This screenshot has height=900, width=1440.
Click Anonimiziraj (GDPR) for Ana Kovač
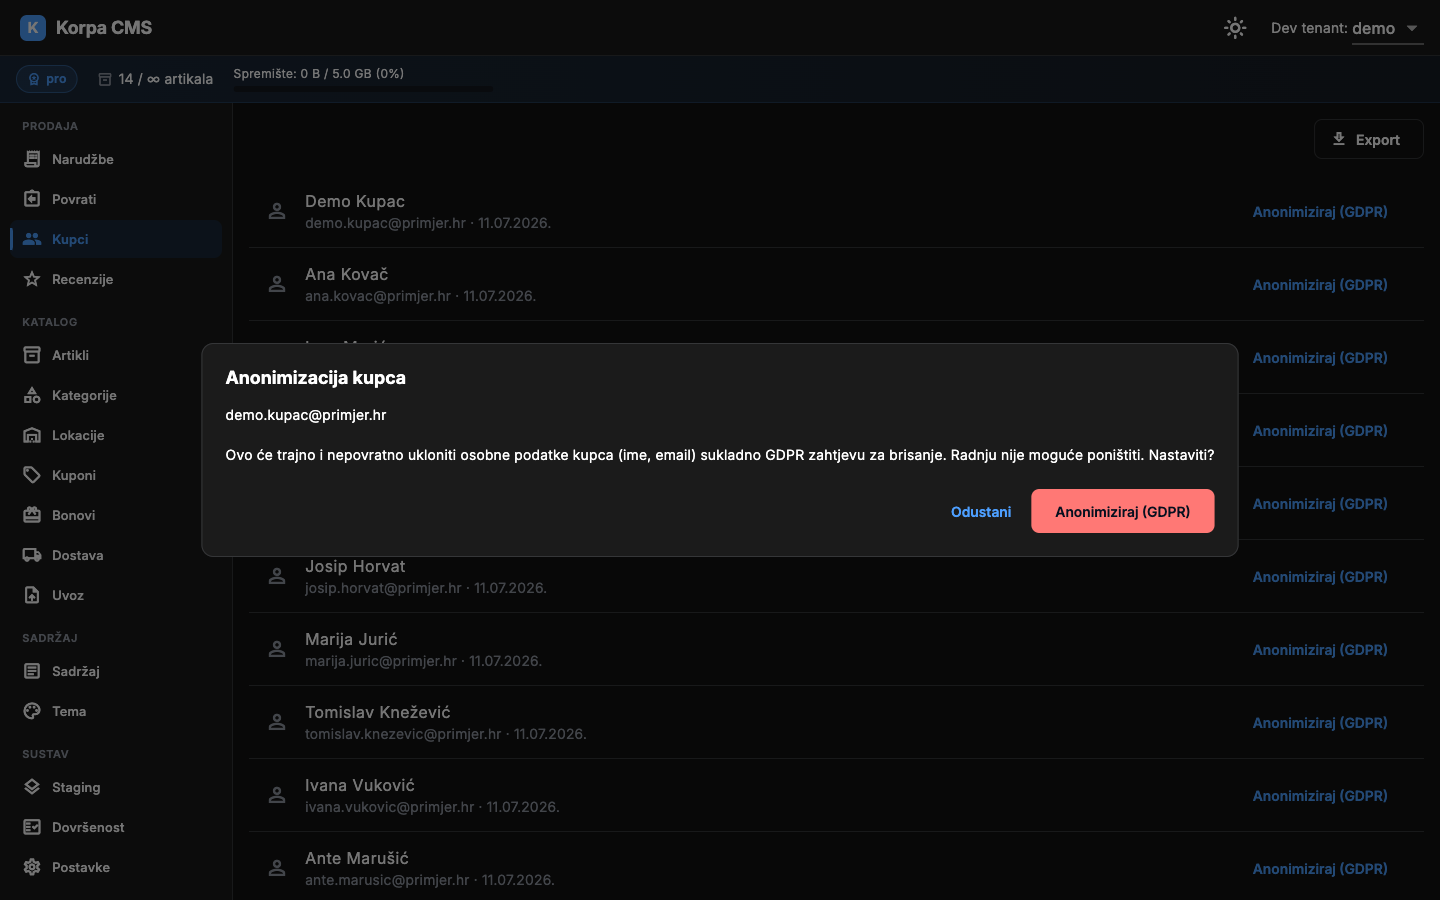(1320, 285)
